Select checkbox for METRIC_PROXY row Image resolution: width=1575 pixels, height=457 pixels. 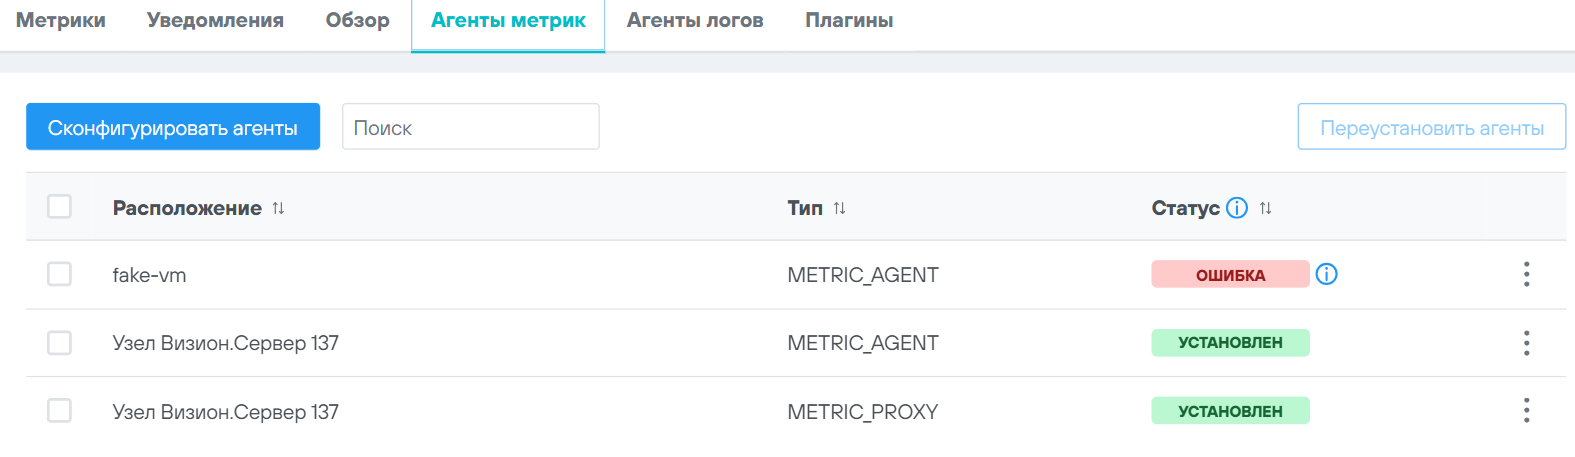pyautogui.click(x=60, y=411)
